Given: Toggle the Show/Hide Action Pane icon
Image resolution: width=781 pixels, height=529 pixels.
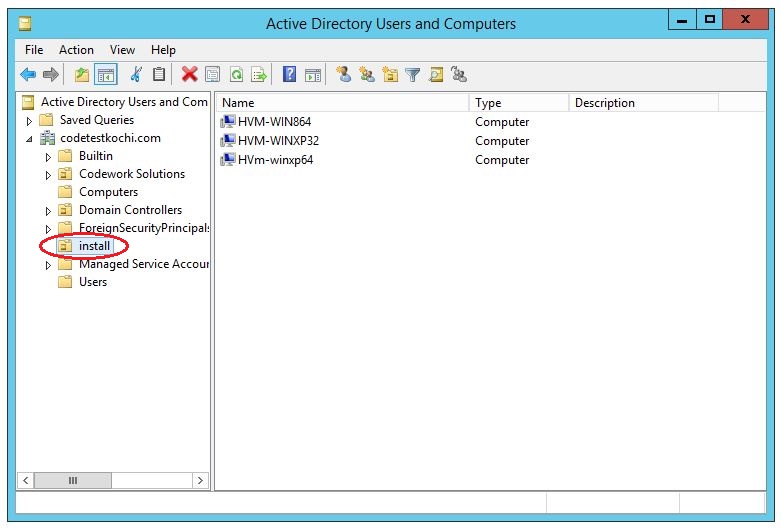Looking at the screenshot, I should click(313, 75).
